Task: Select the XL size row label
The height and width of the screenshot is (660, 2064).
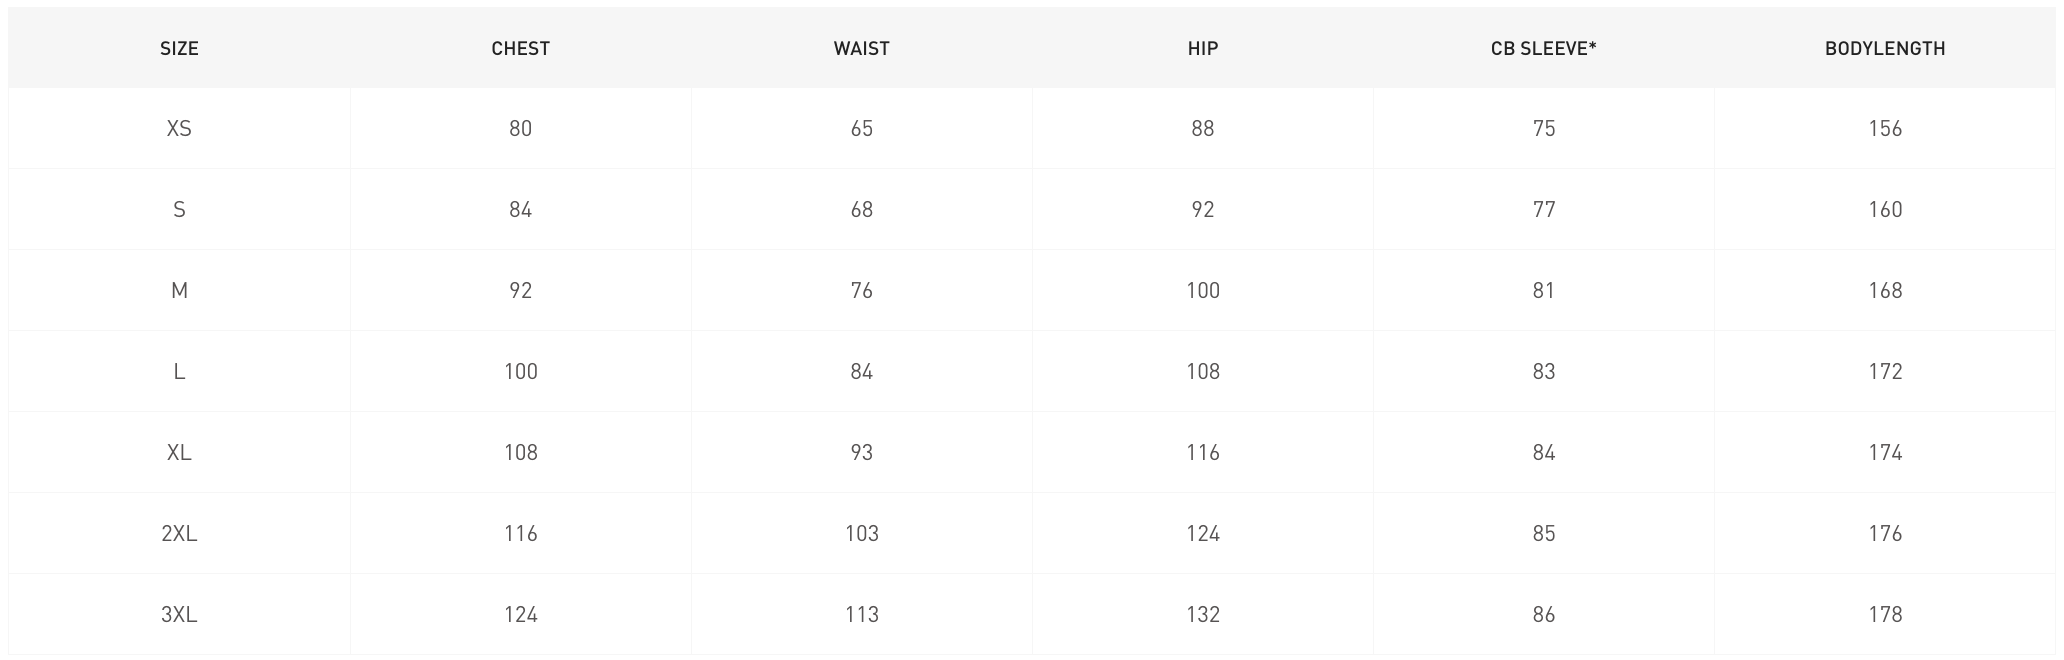Action: tap(179, 453)
